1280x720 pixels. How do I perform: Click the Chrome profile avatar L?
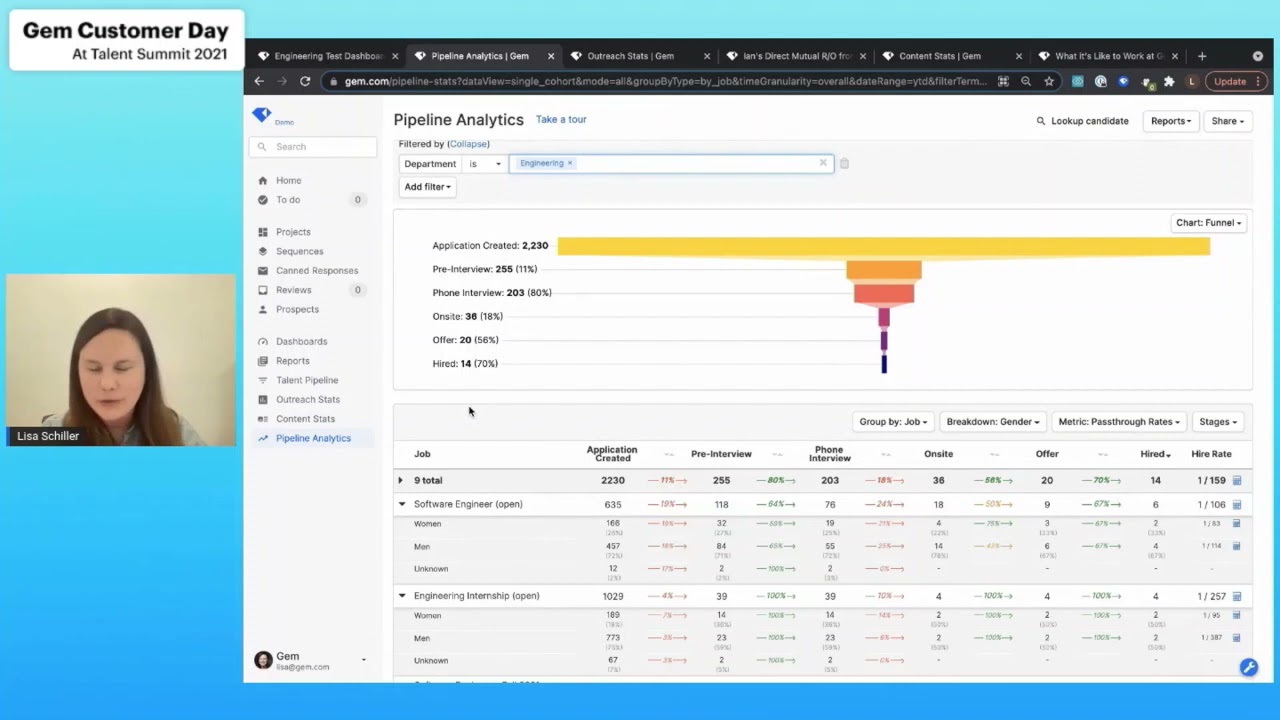click(x=1192, y=82)
